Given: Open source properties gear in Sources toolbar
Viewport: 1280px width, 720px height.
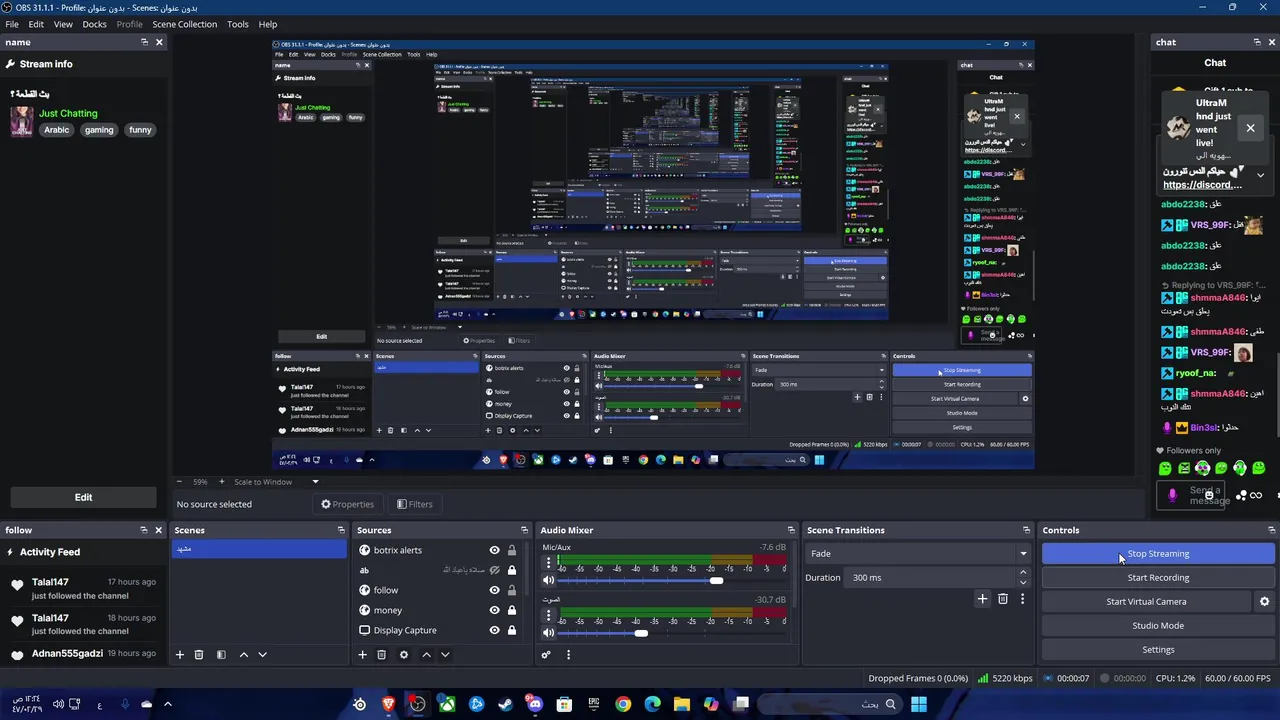Looking at the screenshot, I should tap(404, 655).
